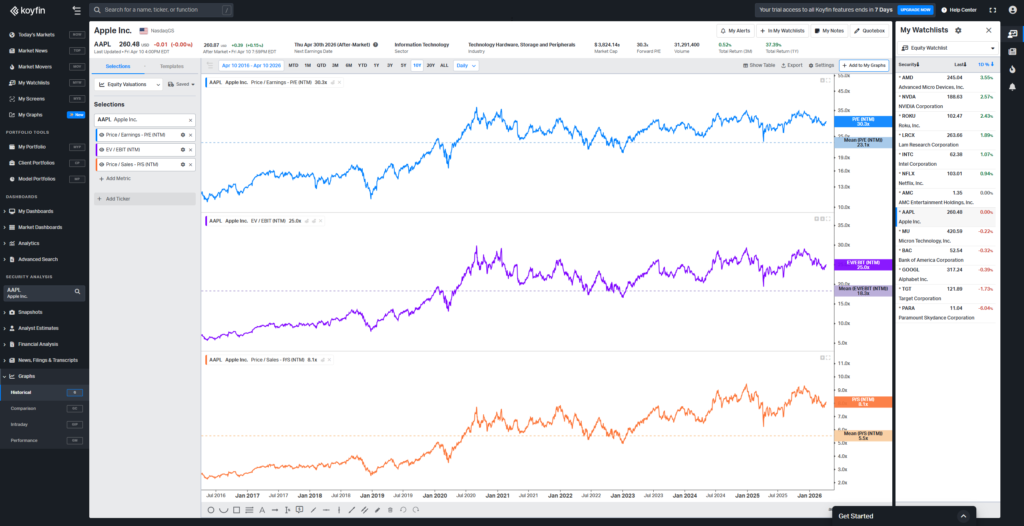This screenshot has height=526, width=1024.
Task: Click search magnifier beside AAPL in sidebar
Action: (x=77, y=291)
